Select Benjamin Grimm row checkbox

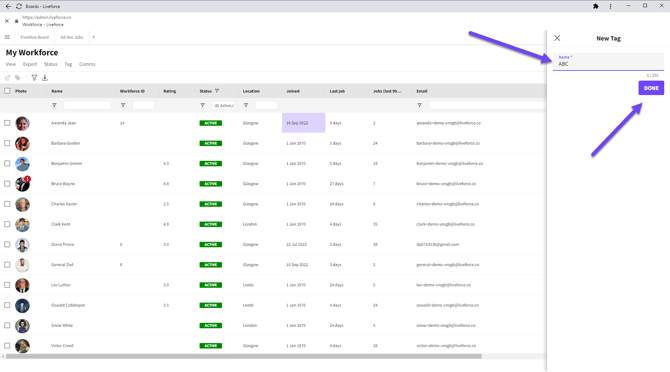click(x=7, y=164)
